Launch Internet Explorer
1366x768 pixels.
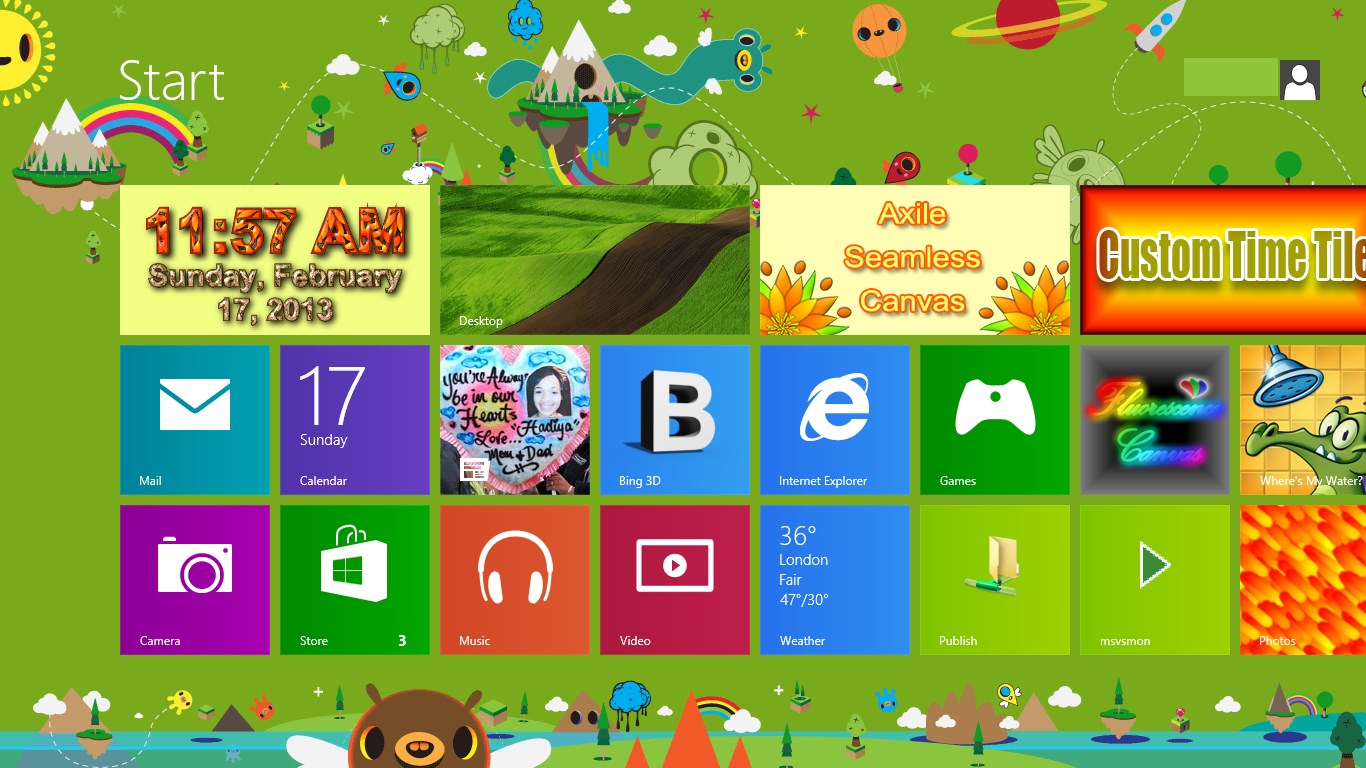[x=834, y=420]
